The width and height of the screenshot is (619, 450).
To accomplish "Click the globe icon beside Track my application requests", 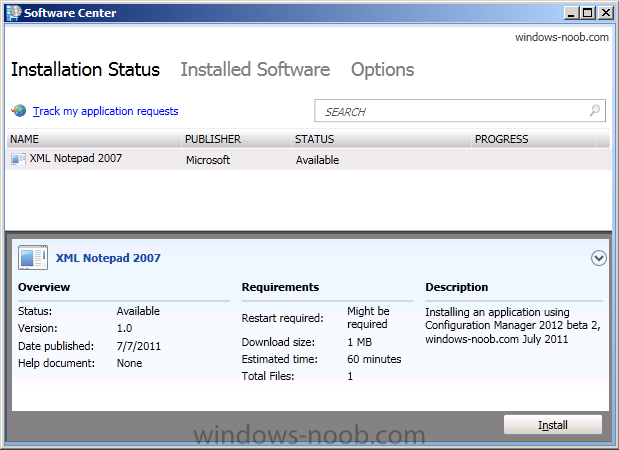I will tap(19, 111).
